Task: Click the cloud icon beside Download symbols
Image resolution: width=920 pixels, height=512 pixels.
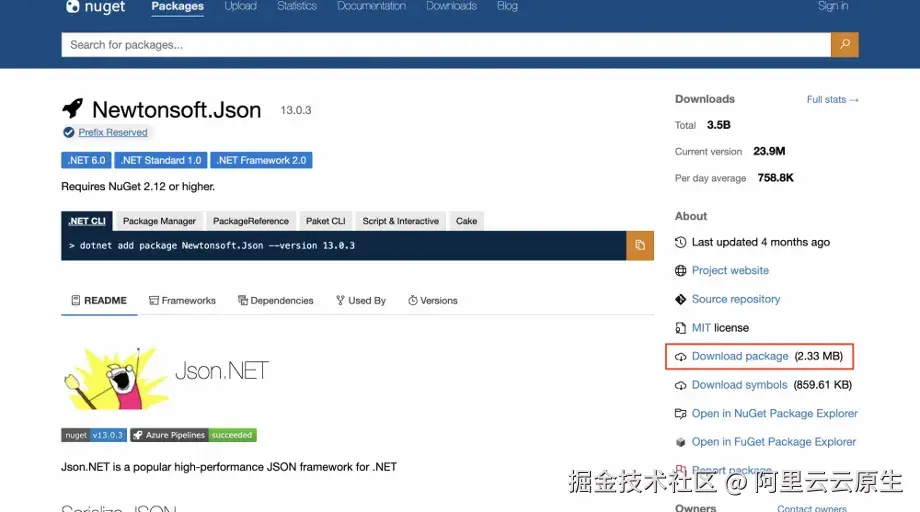Action: tap(680, 385)
